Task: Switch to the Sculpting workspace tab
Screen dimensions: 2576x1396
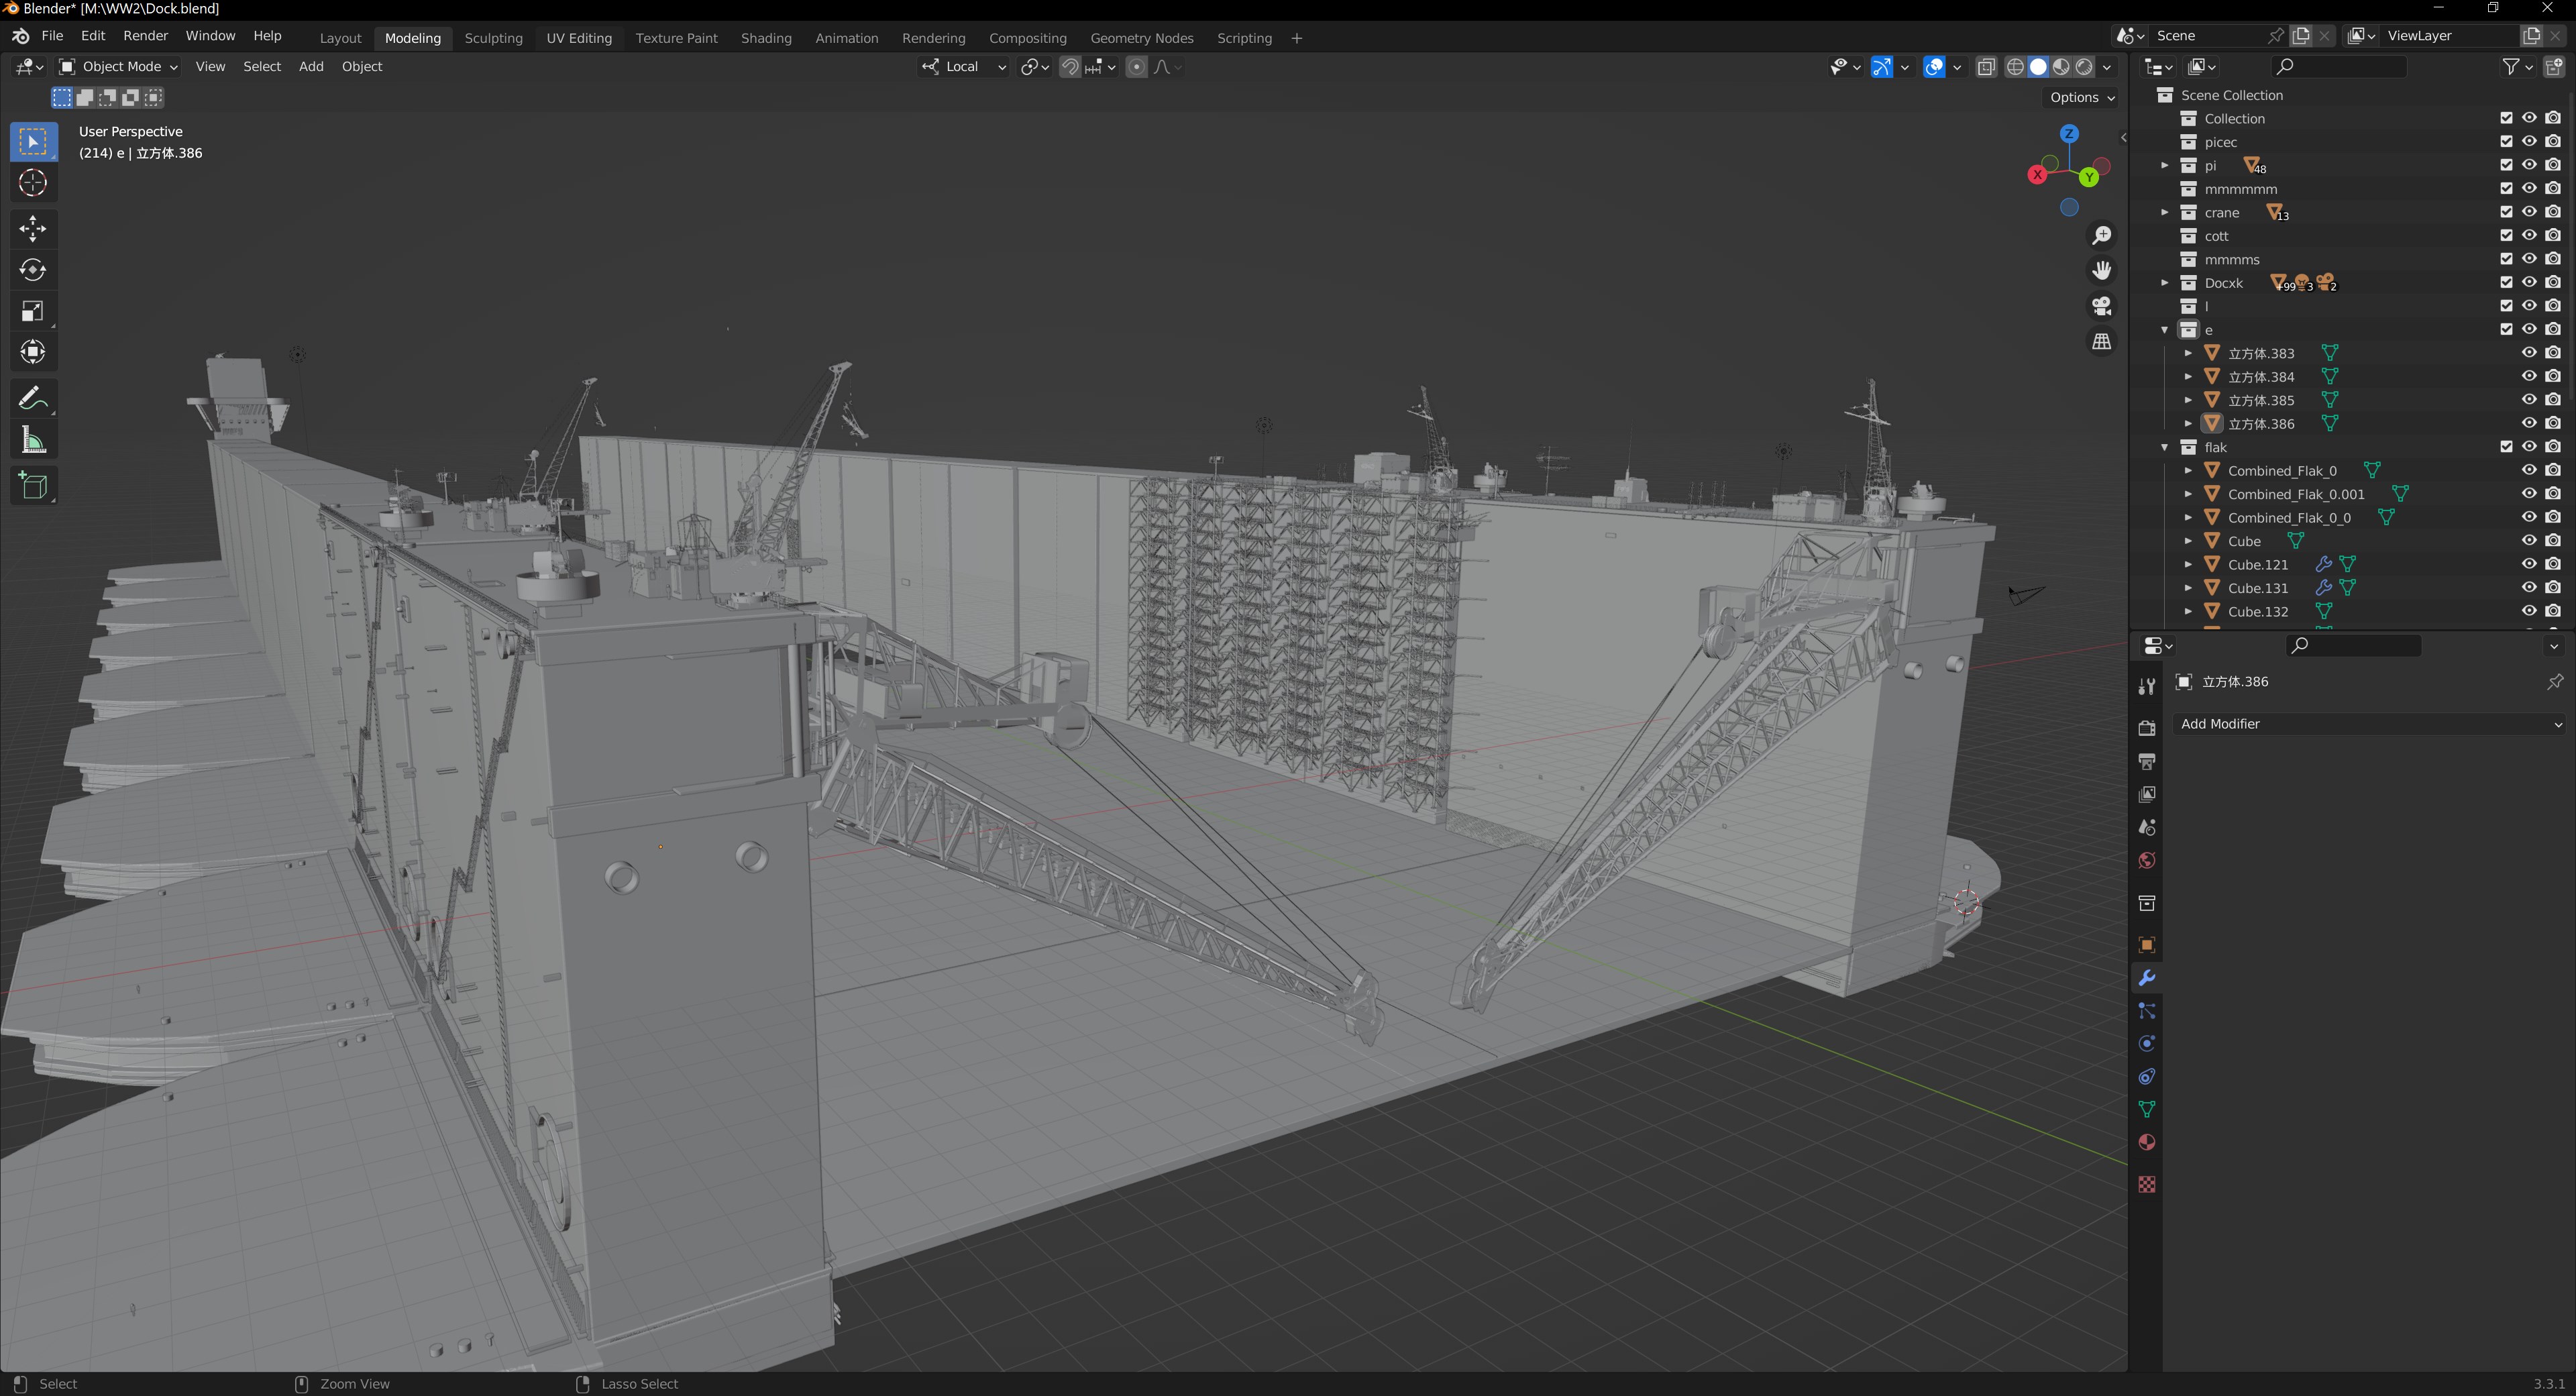Action: coord(493,38)
